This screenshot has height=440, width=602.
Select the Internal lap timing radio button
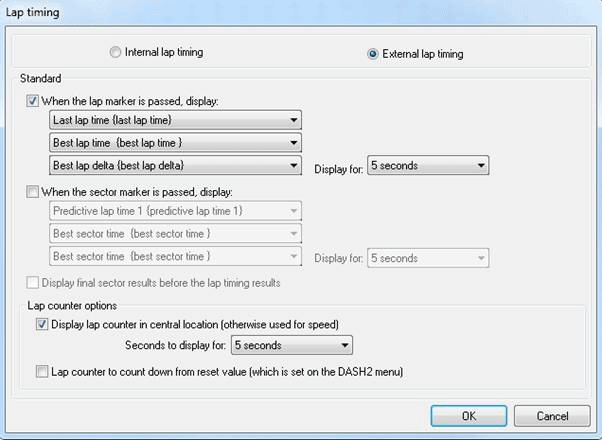(116, 52)
